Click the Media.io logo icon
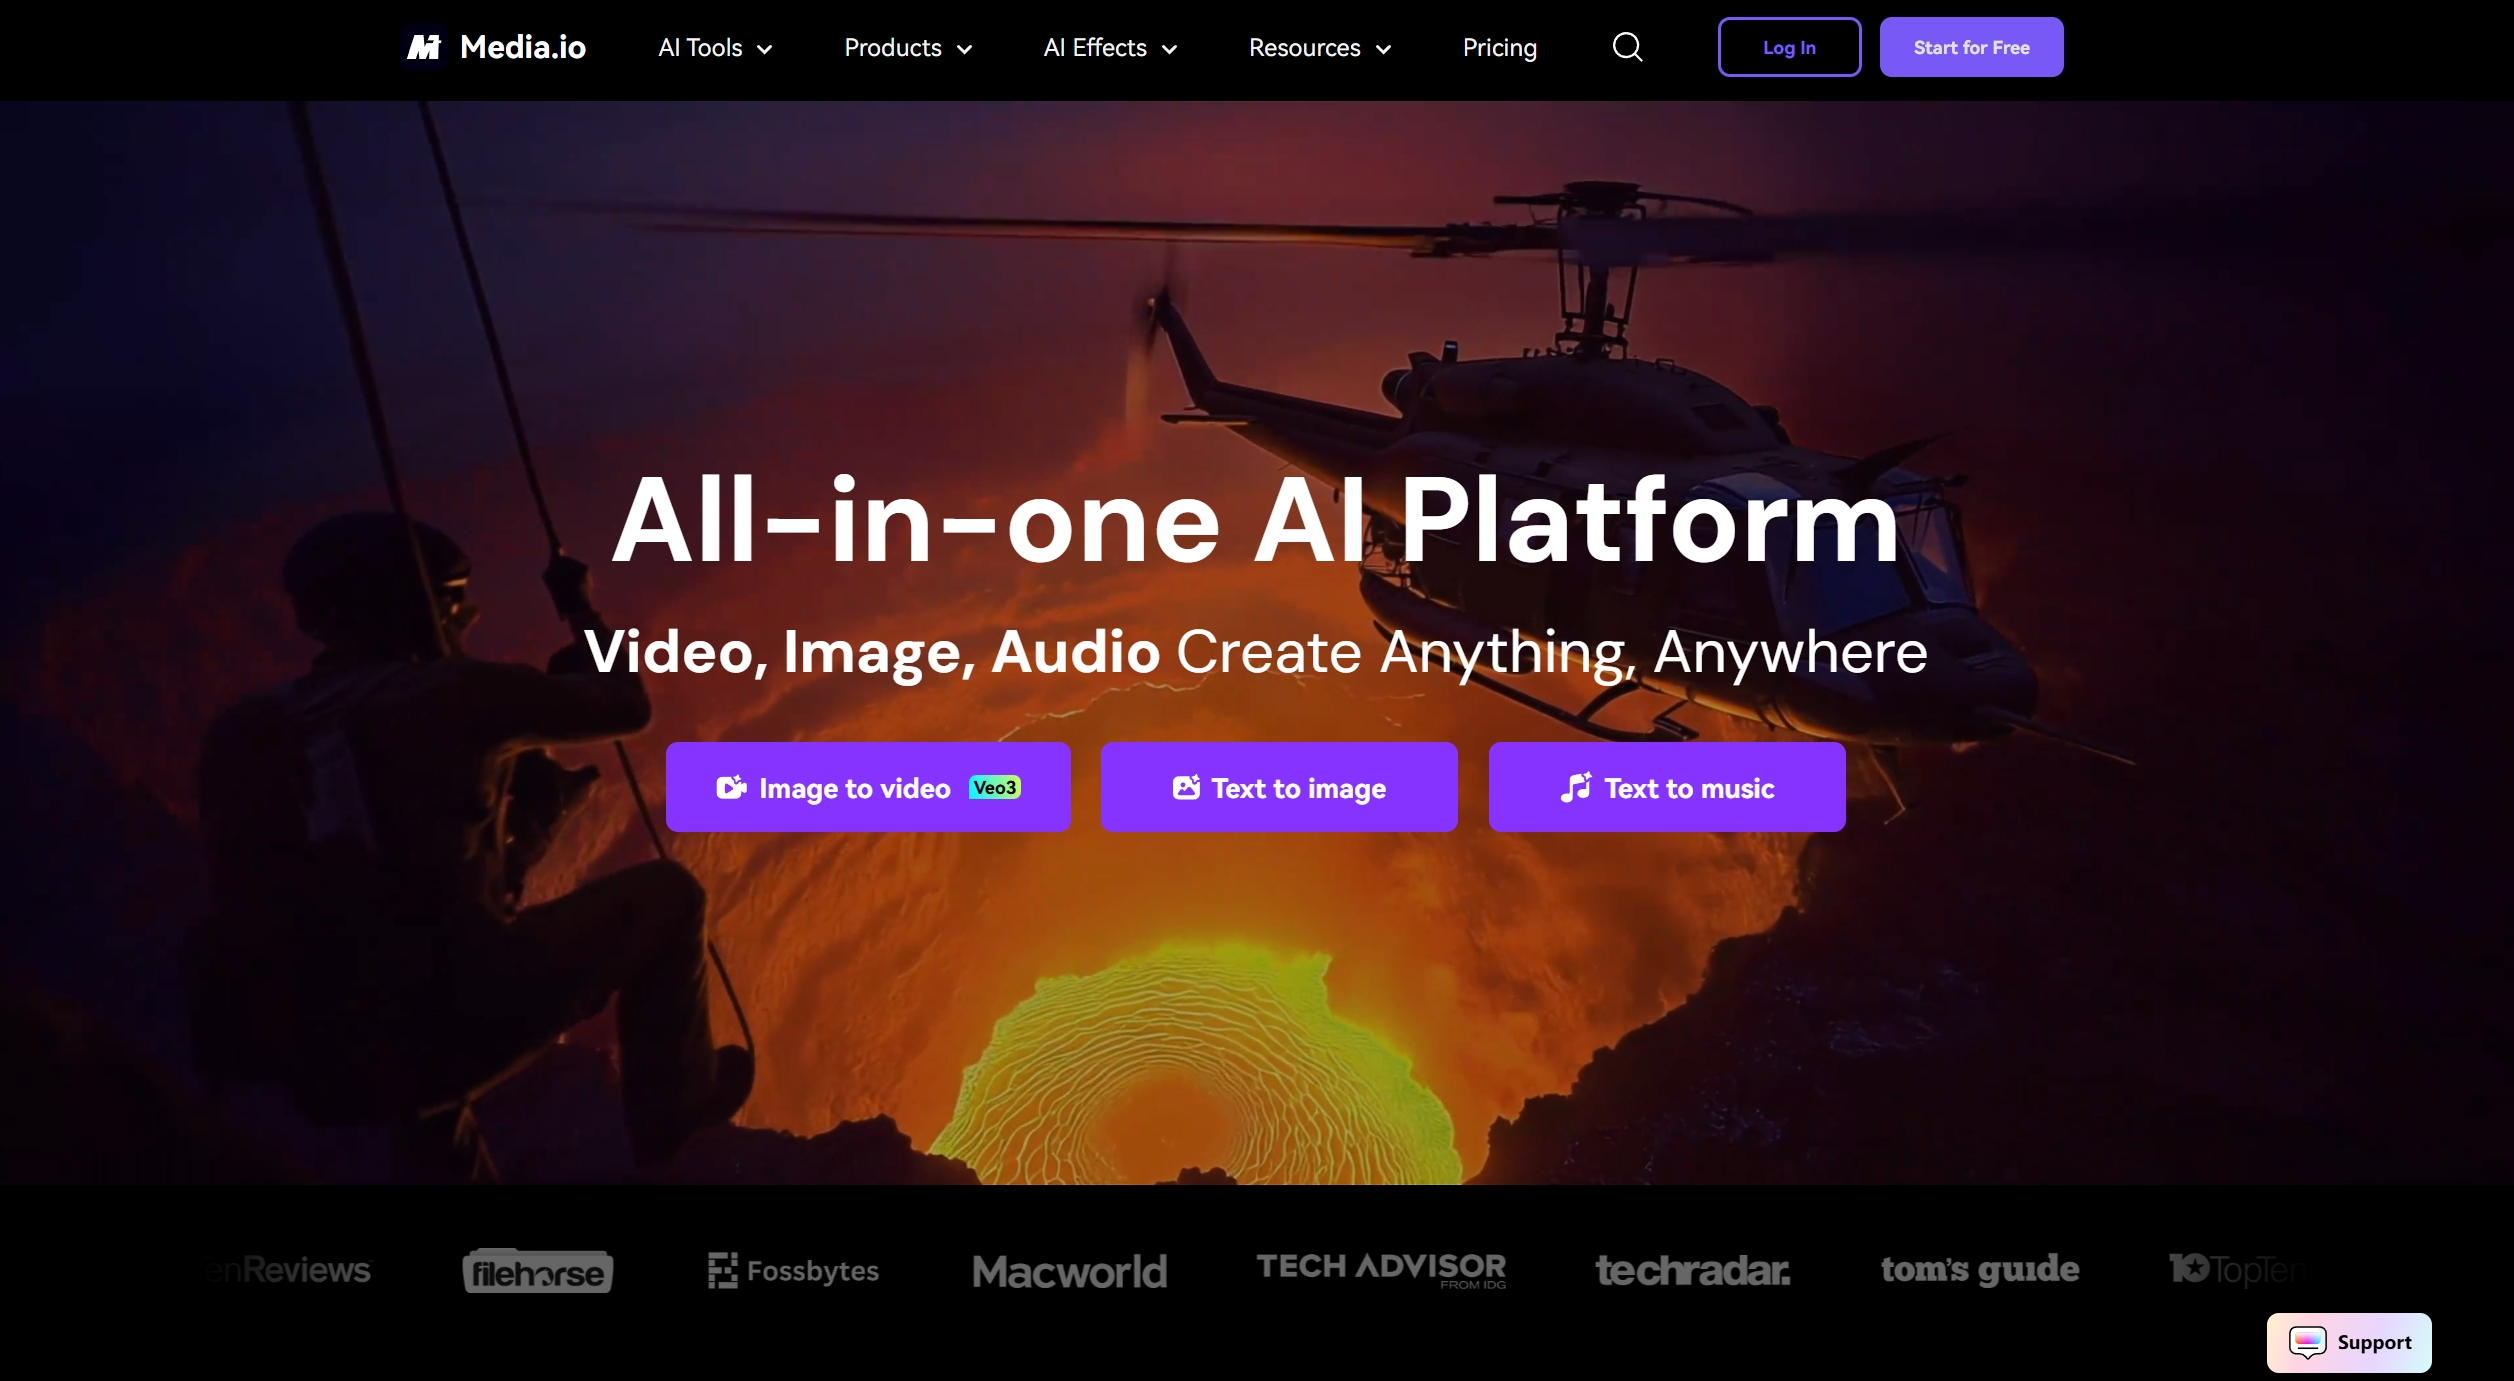This screenshot has width=2514, height=1381. click(x=424, y=47)
